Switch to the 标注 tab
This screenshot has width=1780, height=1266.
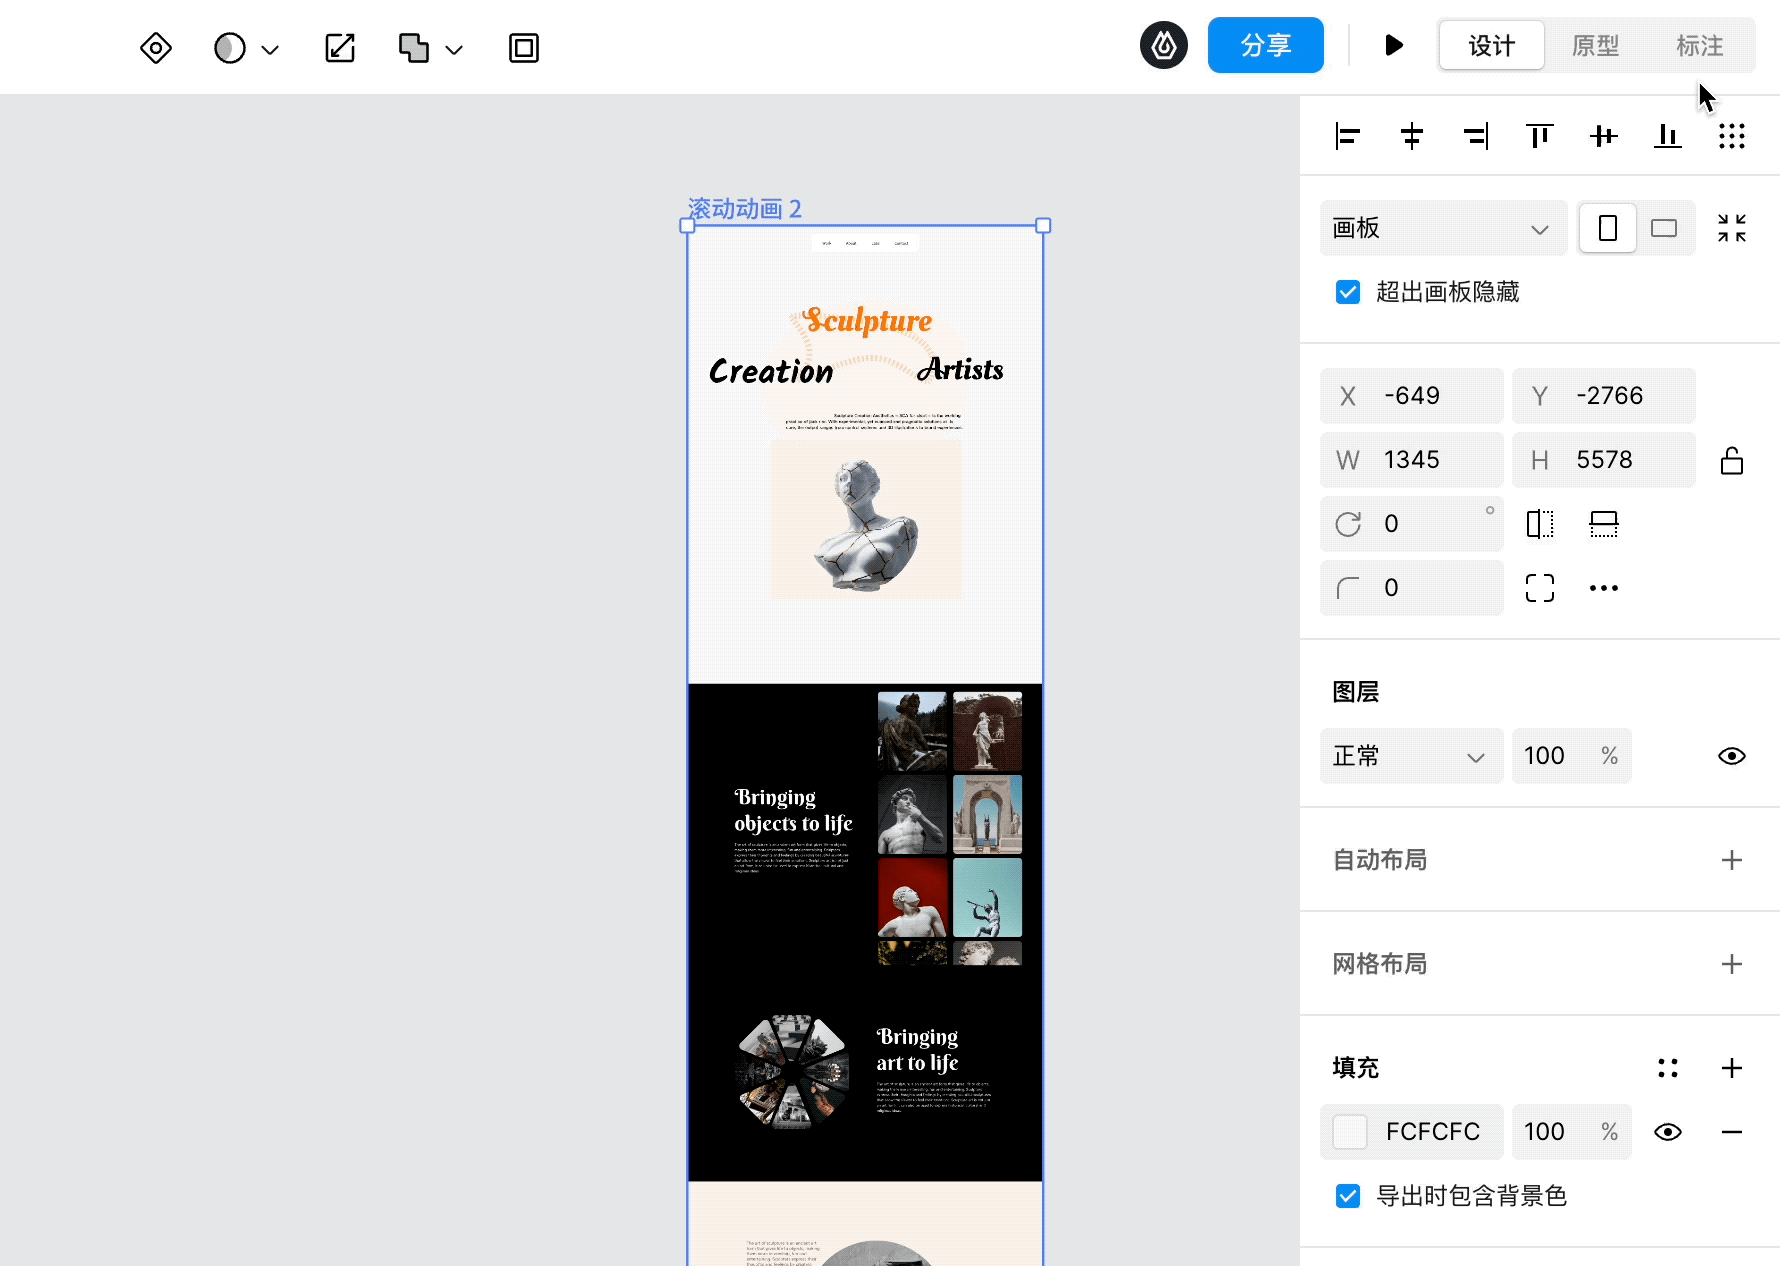[x=1700, y=46]
